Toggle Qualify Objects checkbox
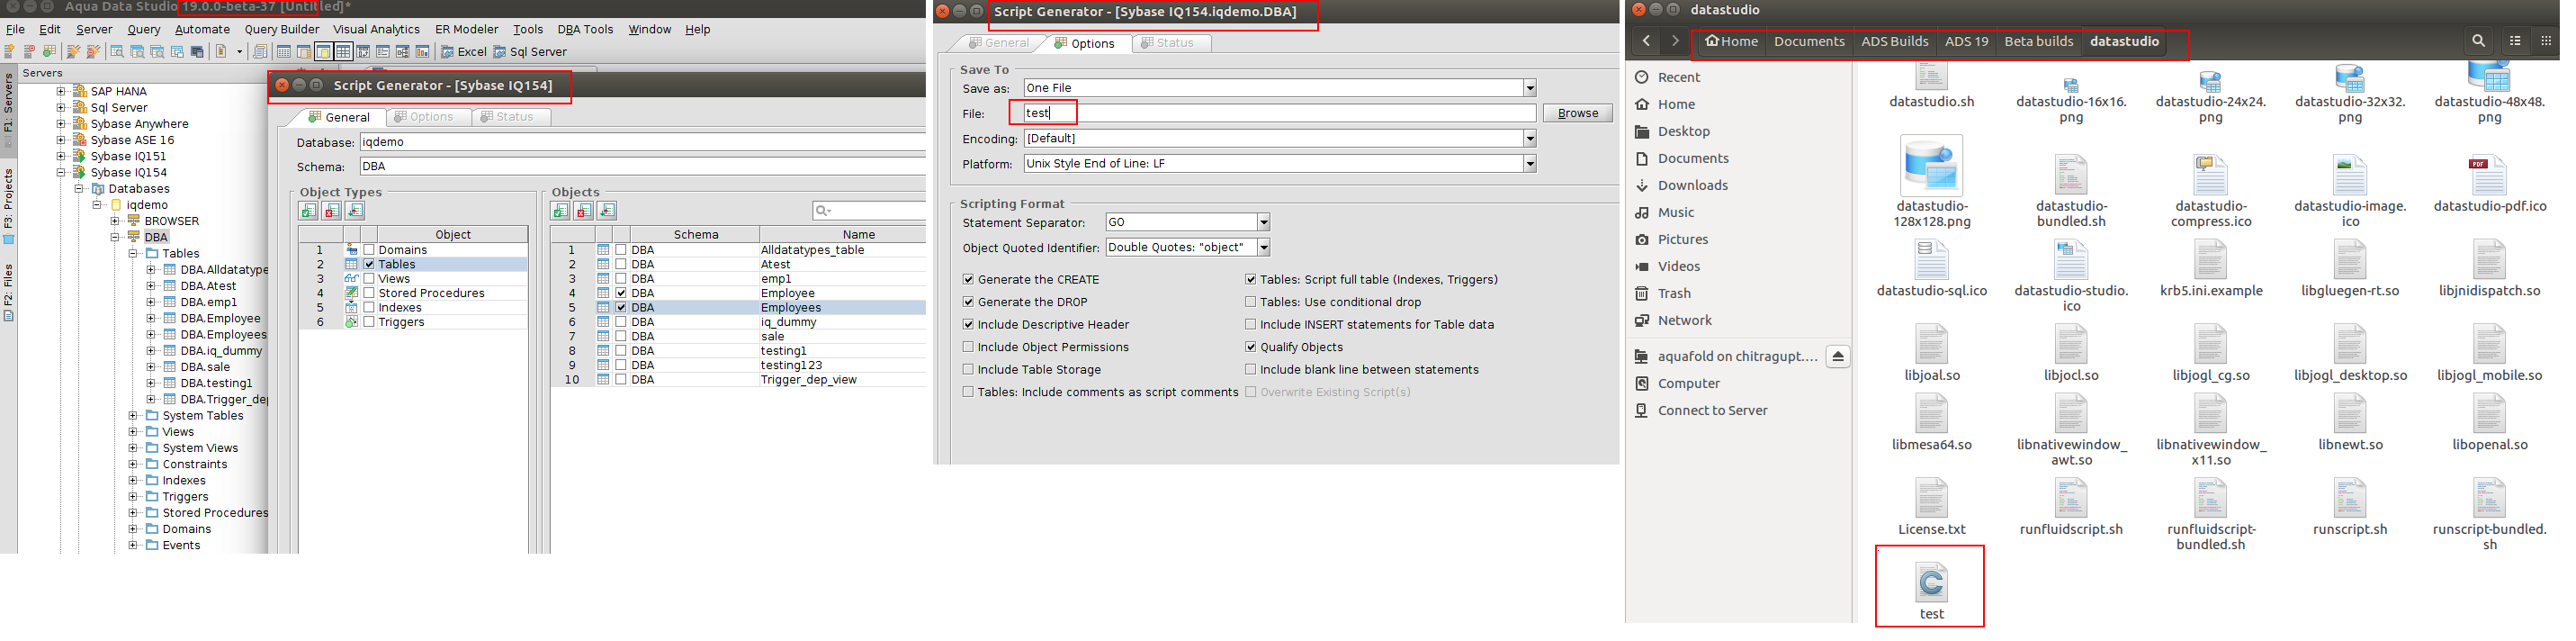 point(1250,347)
